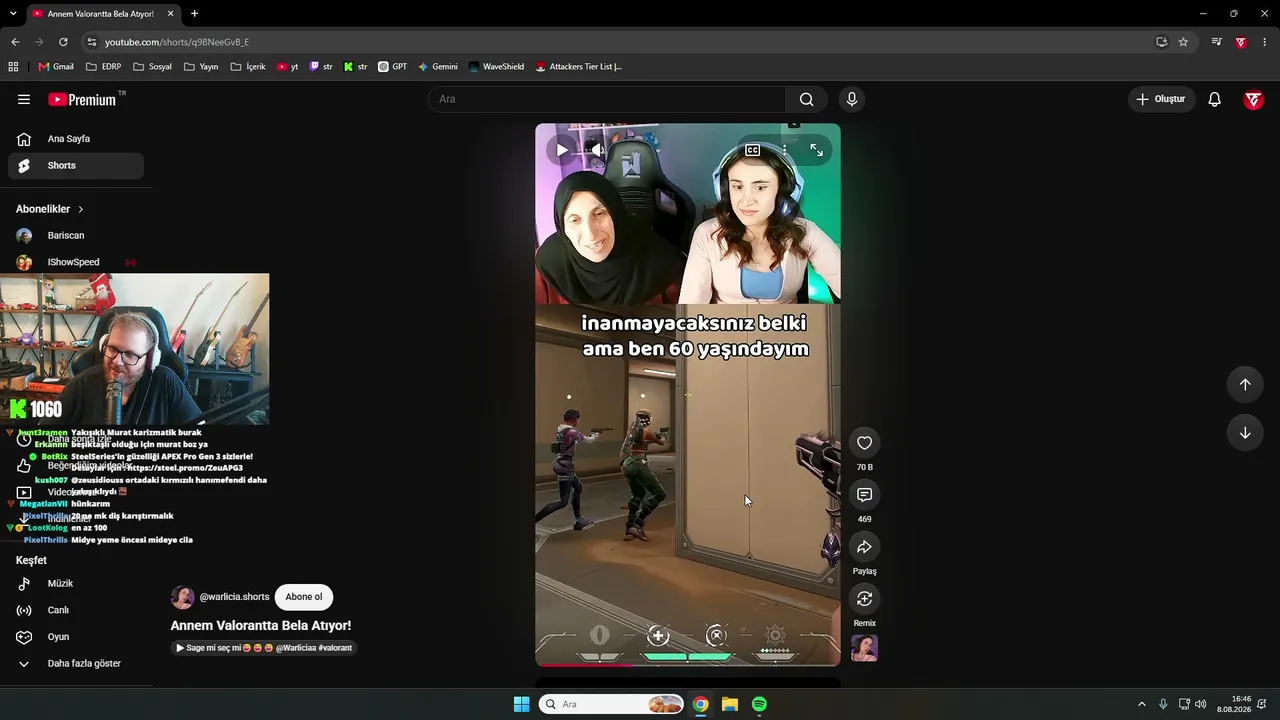Click the magnifier search button on YouTube
1280x720 pixels.
pos(806,99)
